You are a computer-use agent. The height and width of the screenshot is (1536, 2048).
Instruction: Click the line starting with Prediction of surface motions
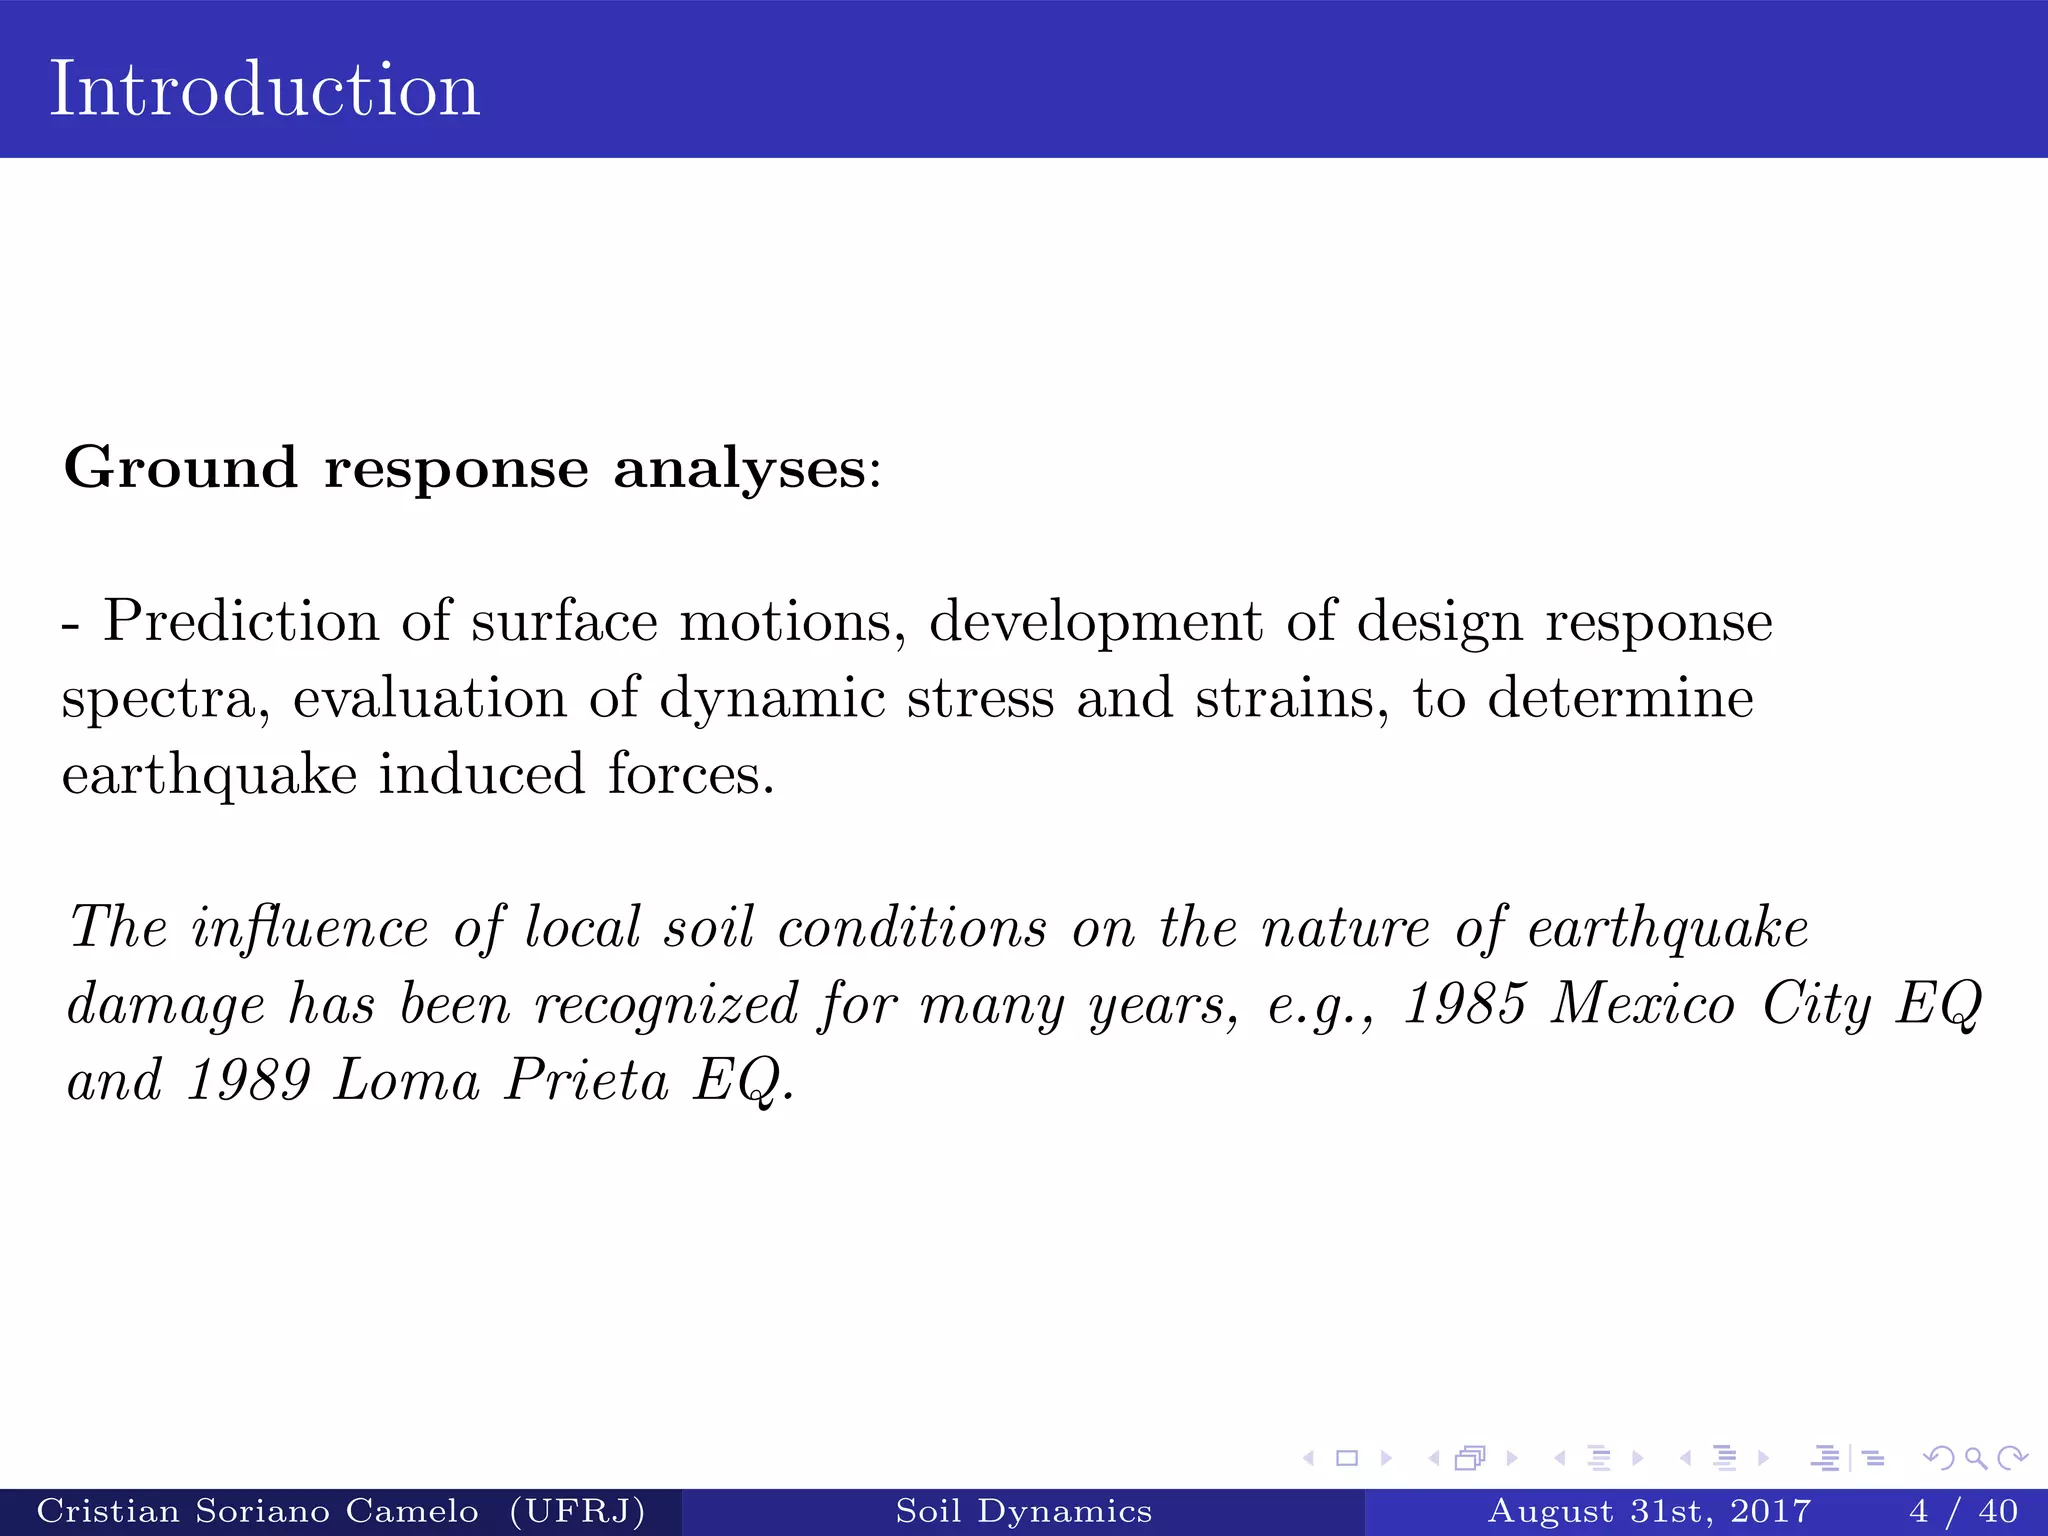[918, 621]
